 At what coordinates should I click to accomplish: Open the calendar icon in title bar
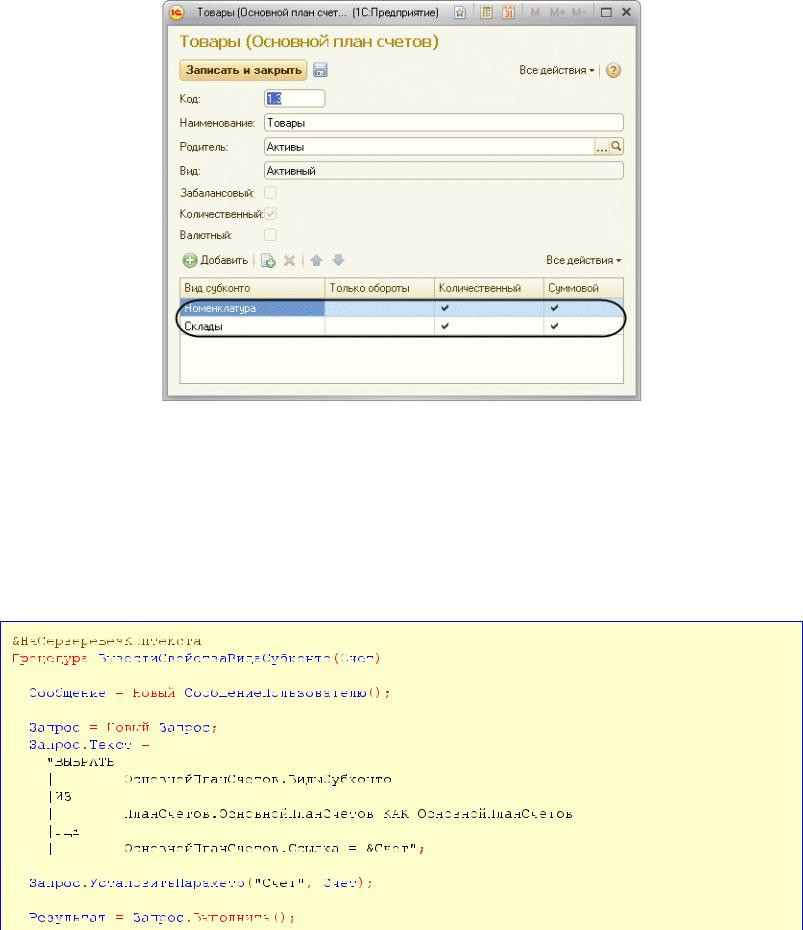click(508, 12)
